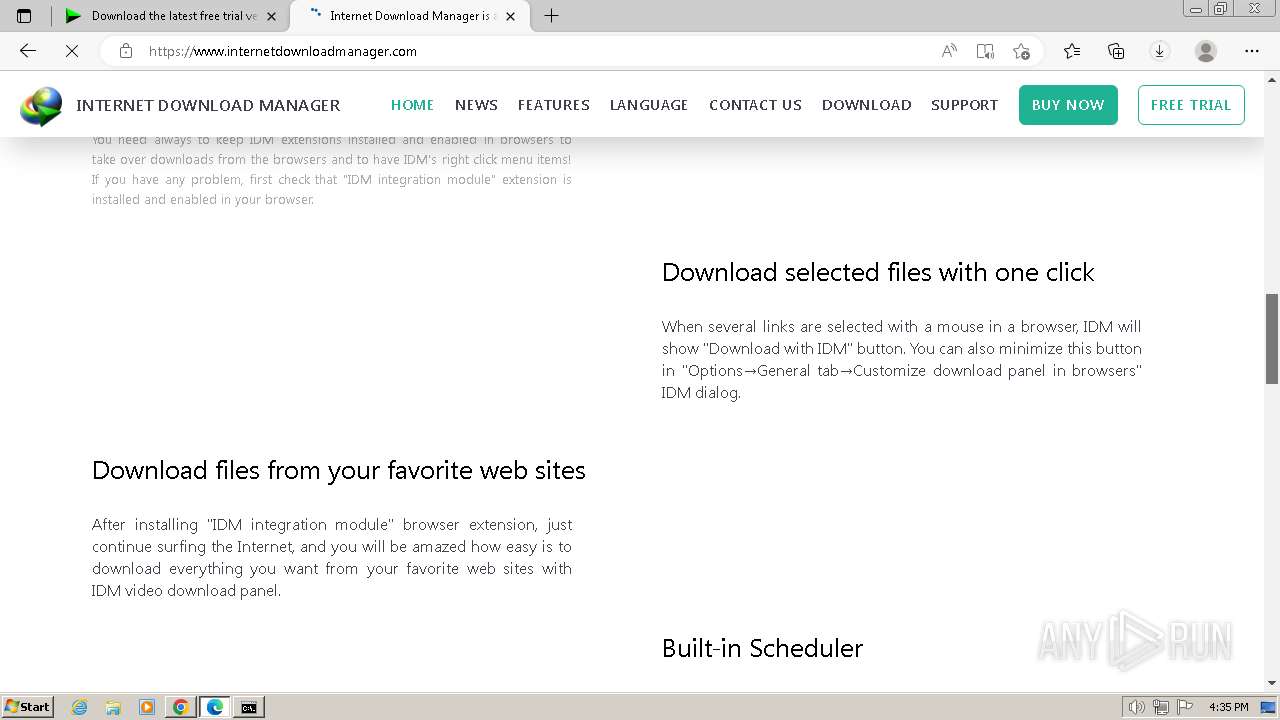Click the volume speaker tray icon
This screenshot has width=1280, height=720.
pyautogui.click(x=1136, y=707)
